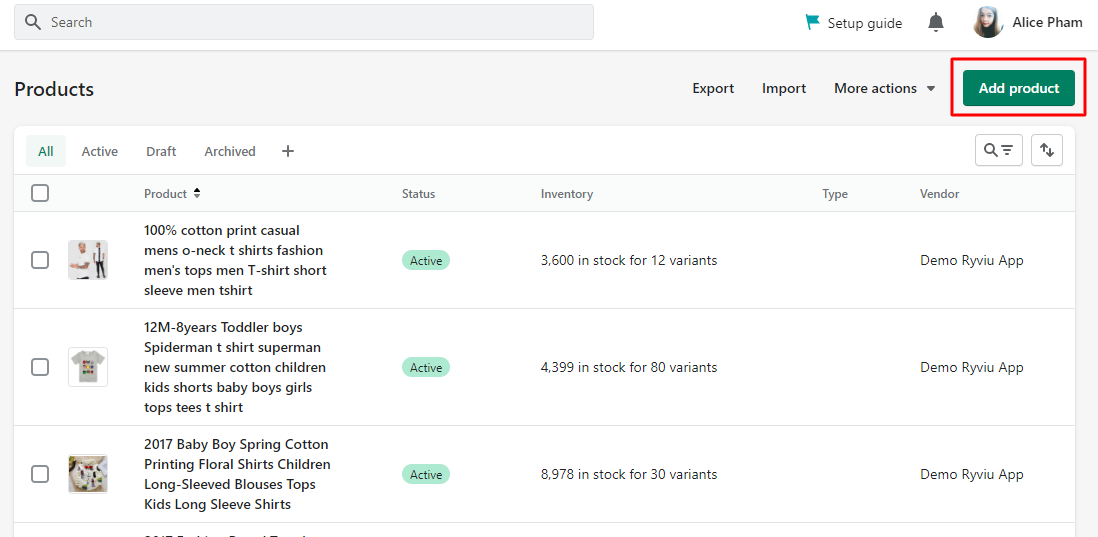The height and width of the screenshot is (537, 1098).
Task: Click the Import button
Action: tap(784, 88)
